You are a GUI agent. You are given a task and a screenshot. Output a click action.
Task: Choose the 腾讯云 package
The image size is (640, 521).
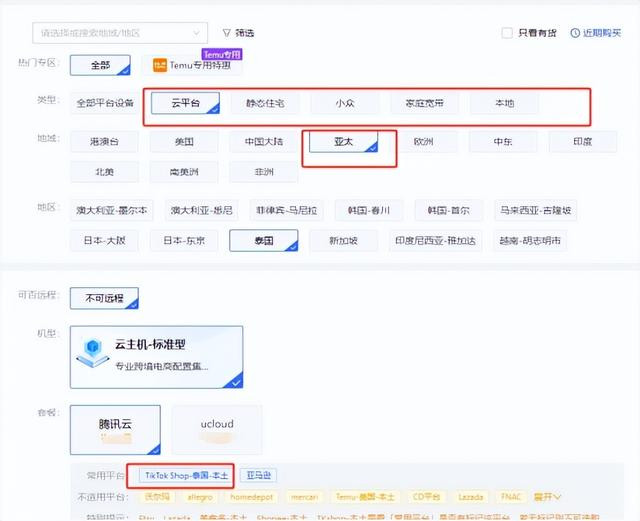[115, 430]
